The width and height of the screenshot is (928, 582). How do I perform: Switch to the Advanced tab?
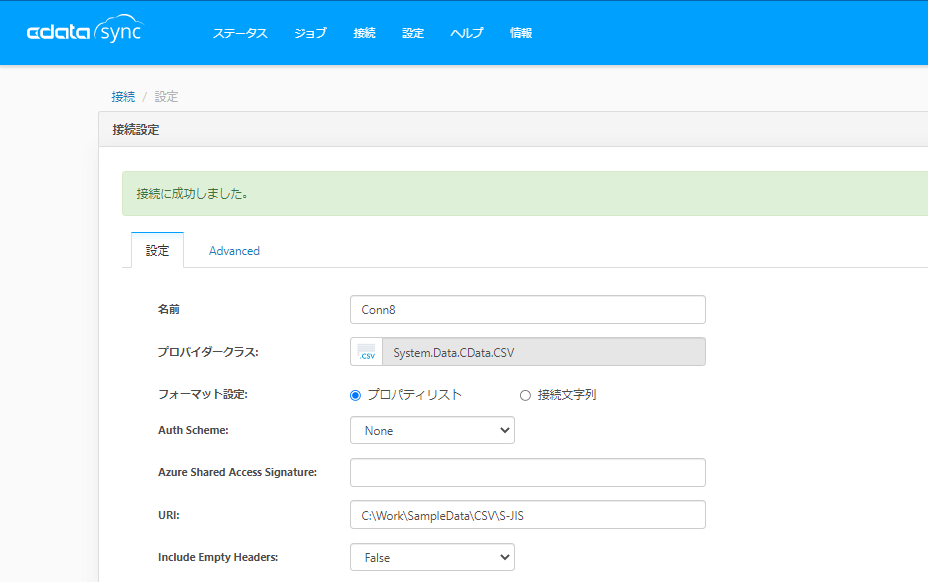coord(234,251)
